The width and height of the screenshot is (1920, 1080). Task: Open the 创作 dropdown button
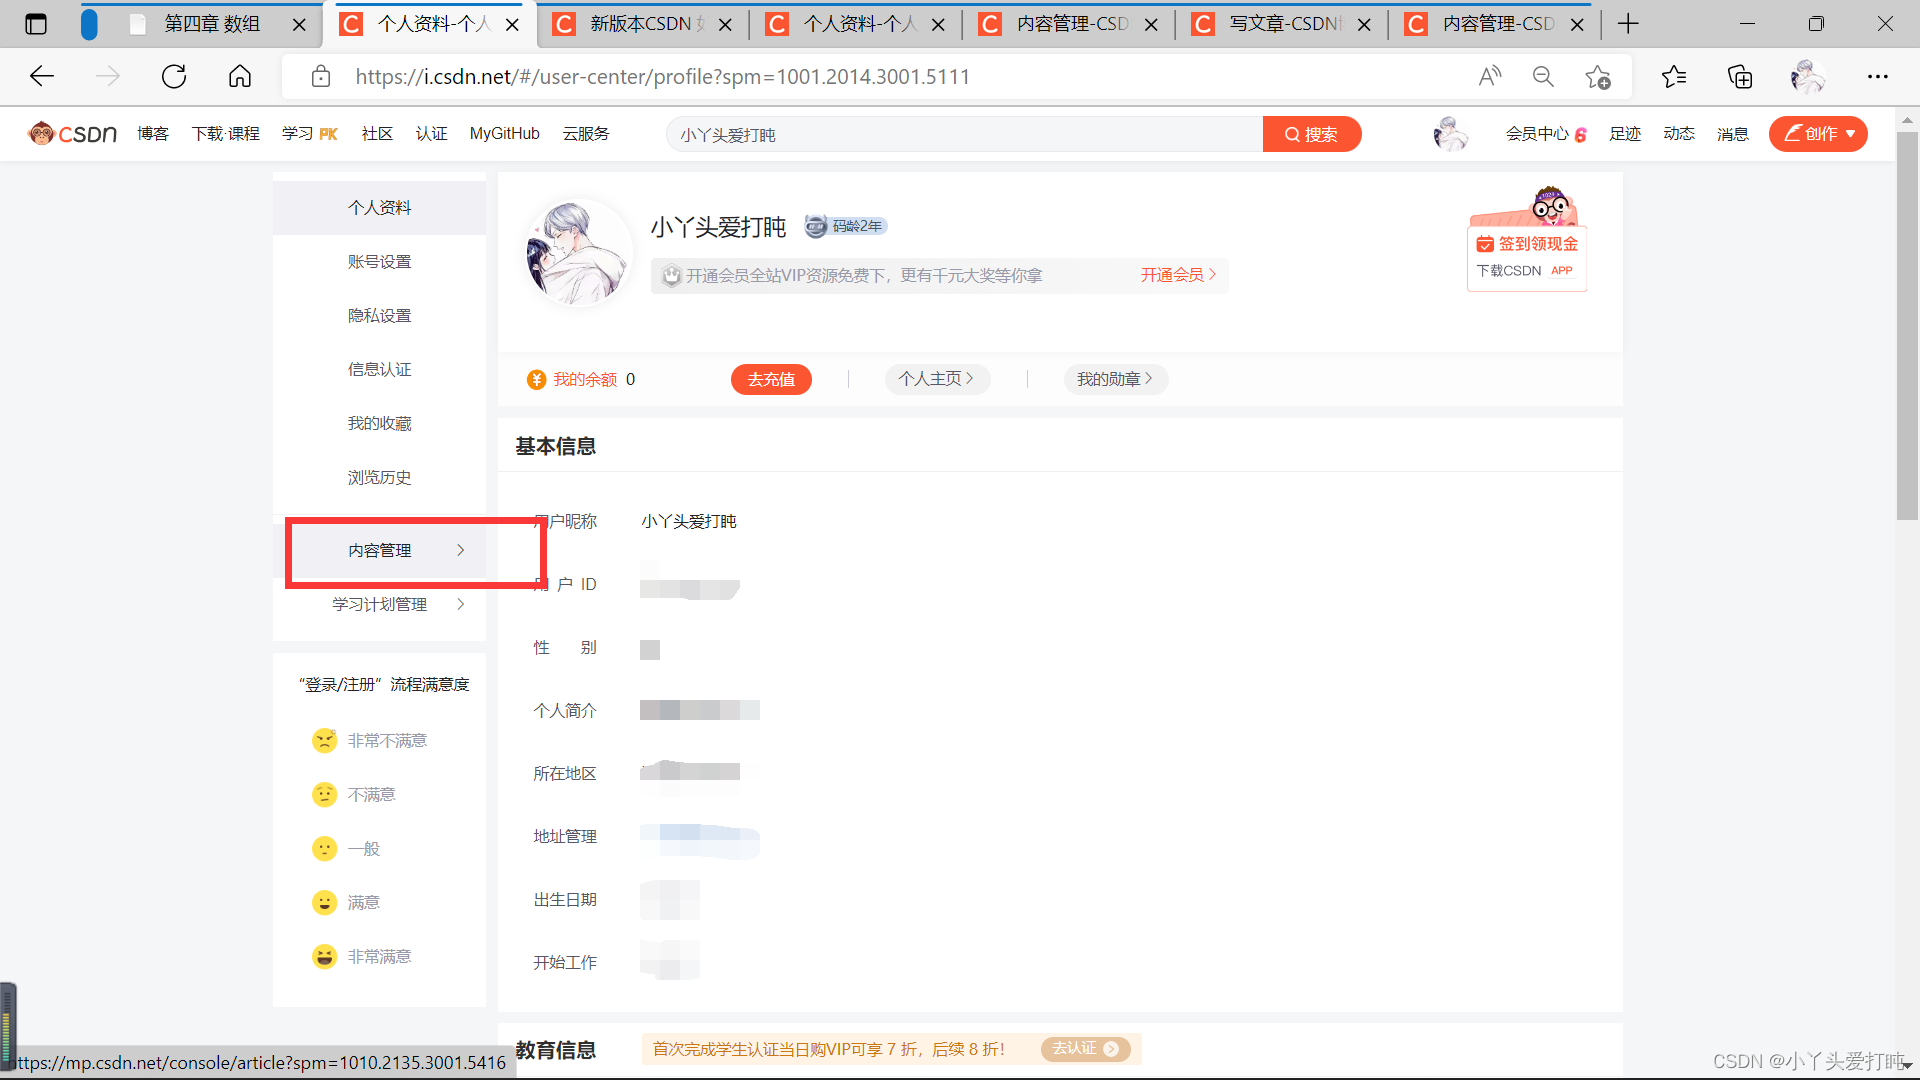(1818, 133)
